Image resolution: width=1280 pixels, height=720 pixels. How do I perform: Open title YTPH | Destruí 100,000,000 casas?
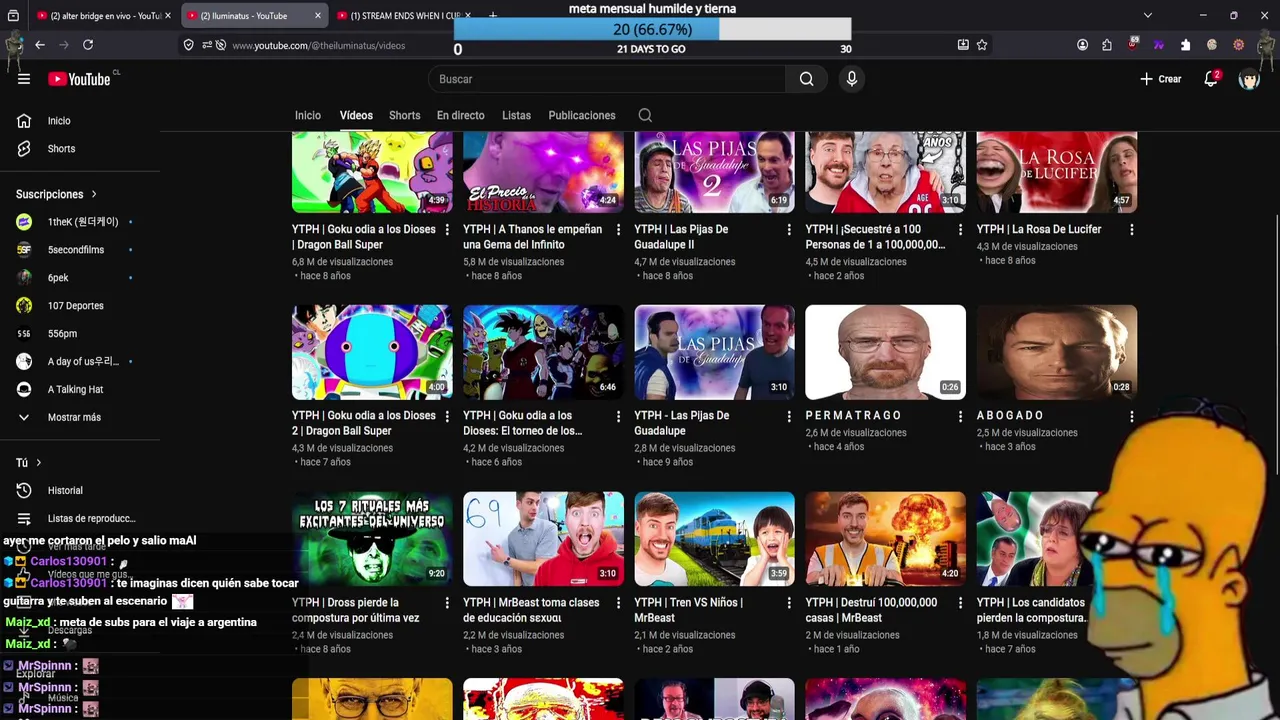pyautogui.click(x=871, y=610)
